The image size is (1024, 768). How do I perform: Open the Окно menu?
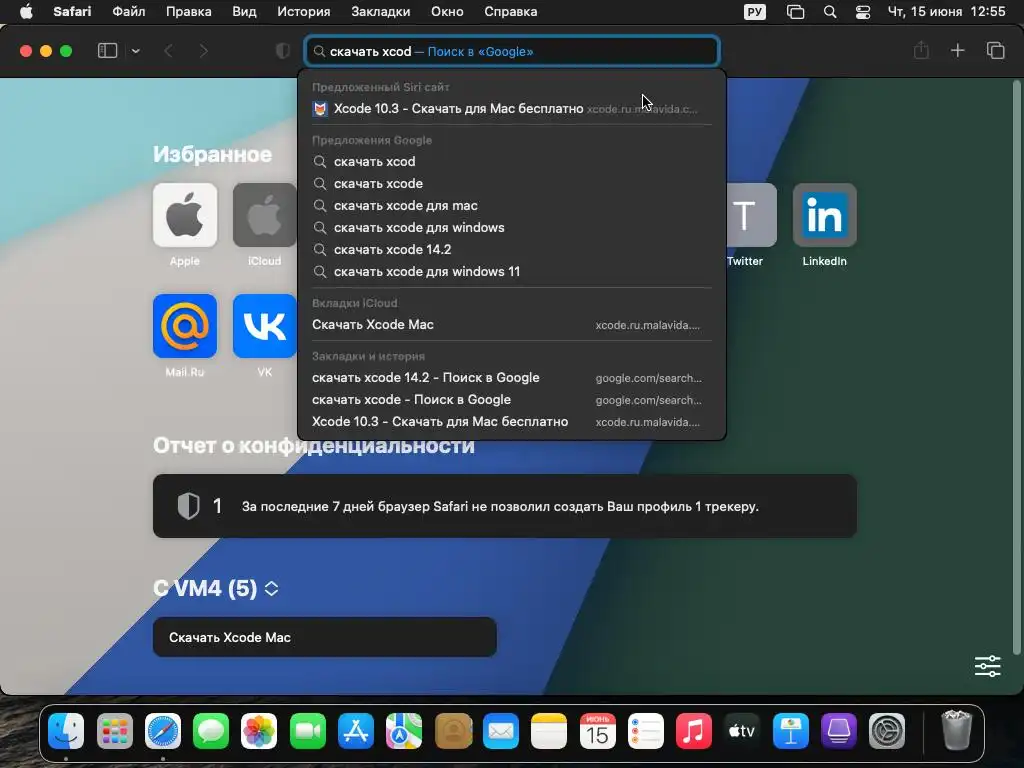point(447,12)
